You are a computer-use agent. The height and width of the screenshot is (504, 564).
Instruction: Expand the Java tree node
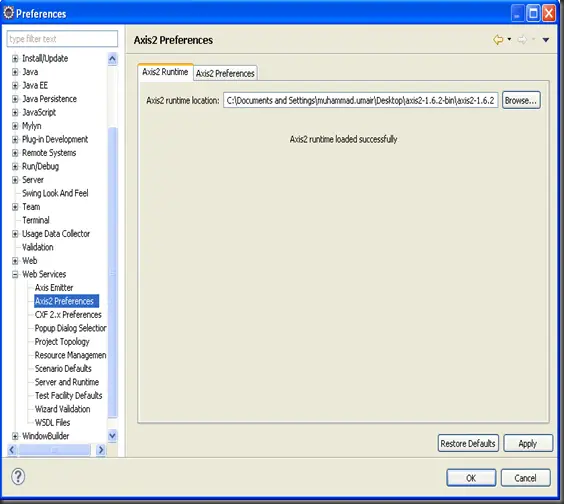(x=15, y=72)
